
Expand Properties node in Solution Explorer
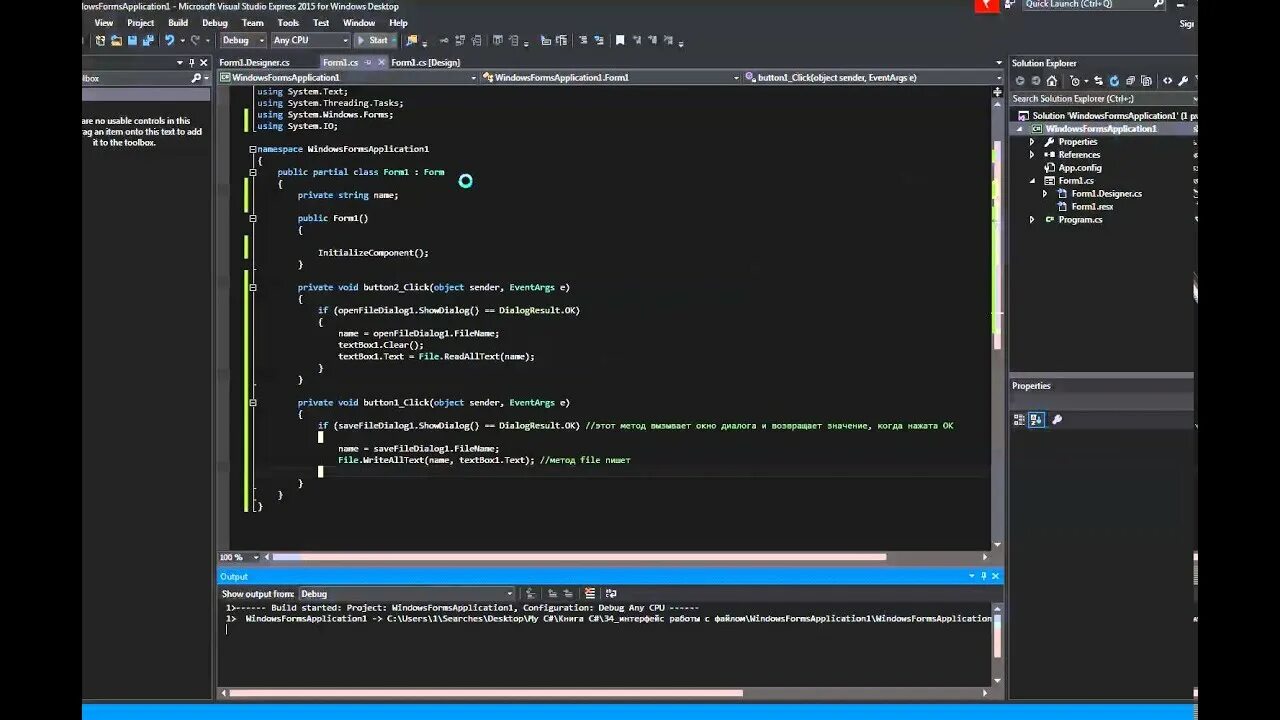(1032, 142)
